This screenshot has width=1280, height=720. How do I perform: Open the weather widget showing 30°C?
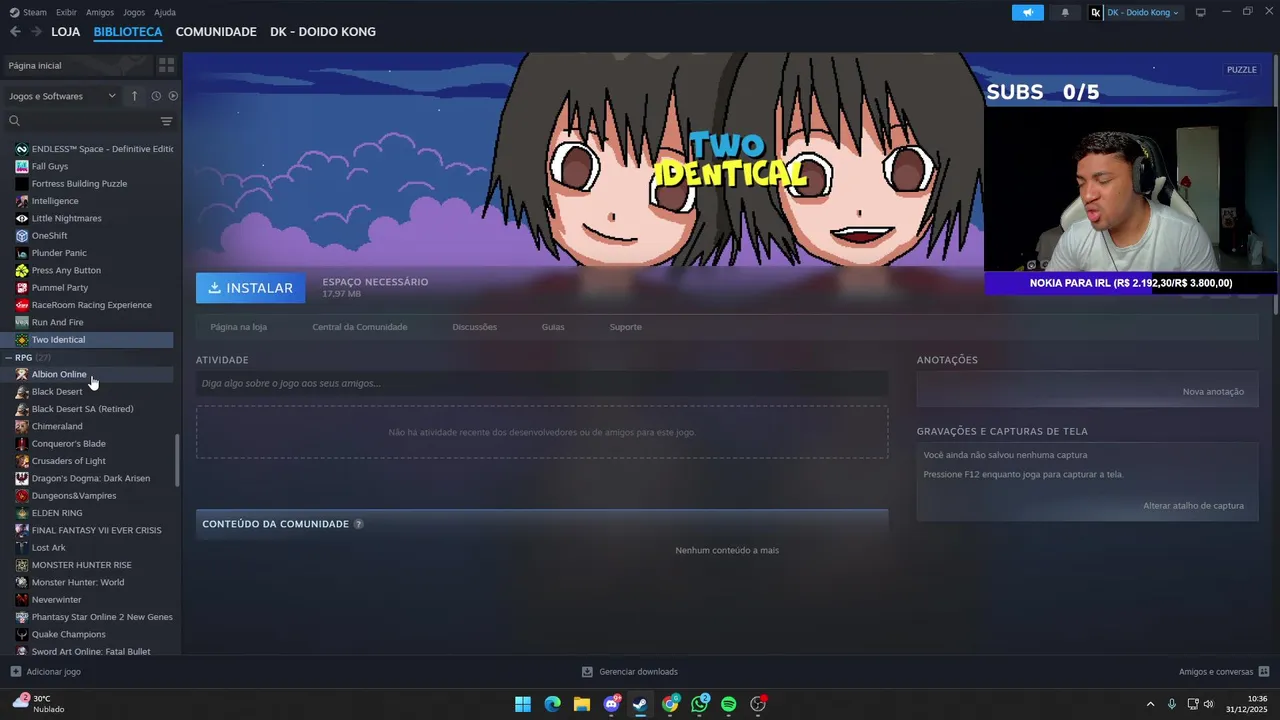(40, 704)
